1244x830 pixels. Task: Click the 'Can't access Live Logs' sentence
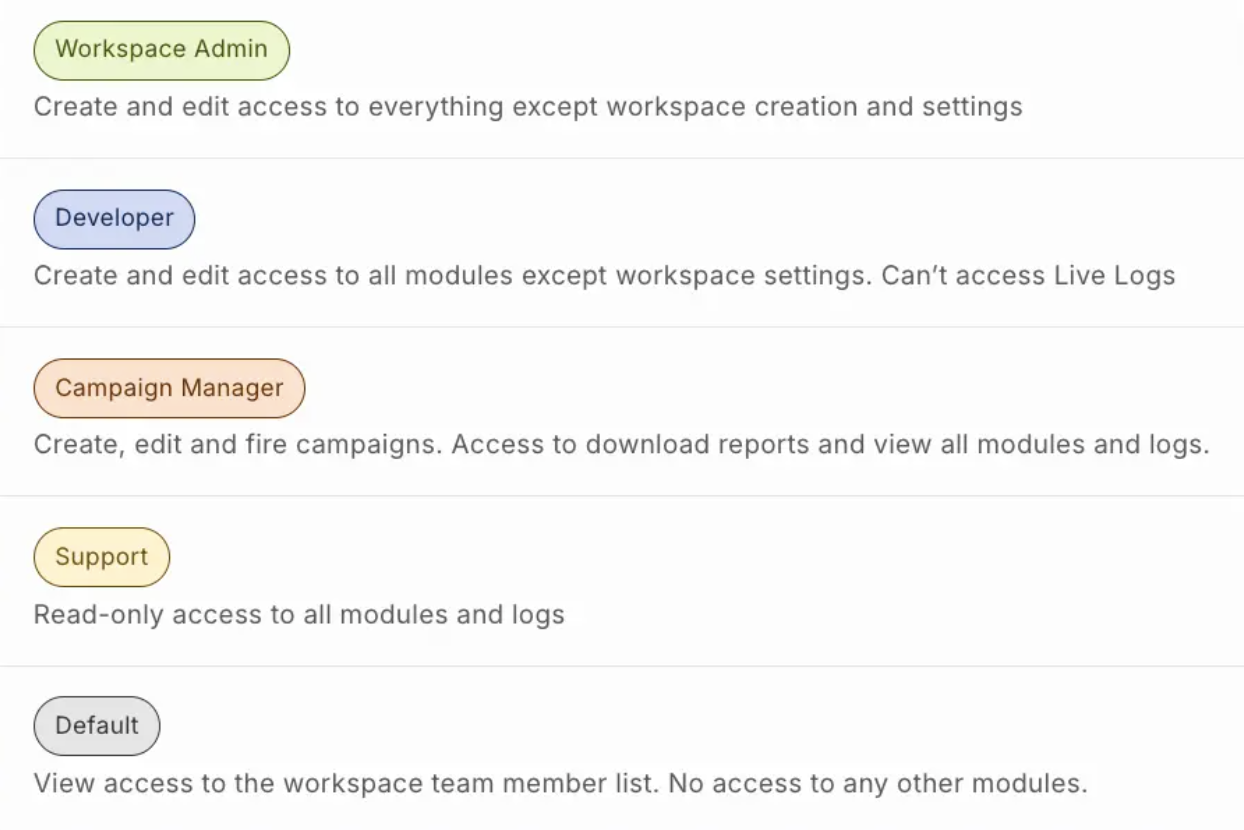[1028, 276]
